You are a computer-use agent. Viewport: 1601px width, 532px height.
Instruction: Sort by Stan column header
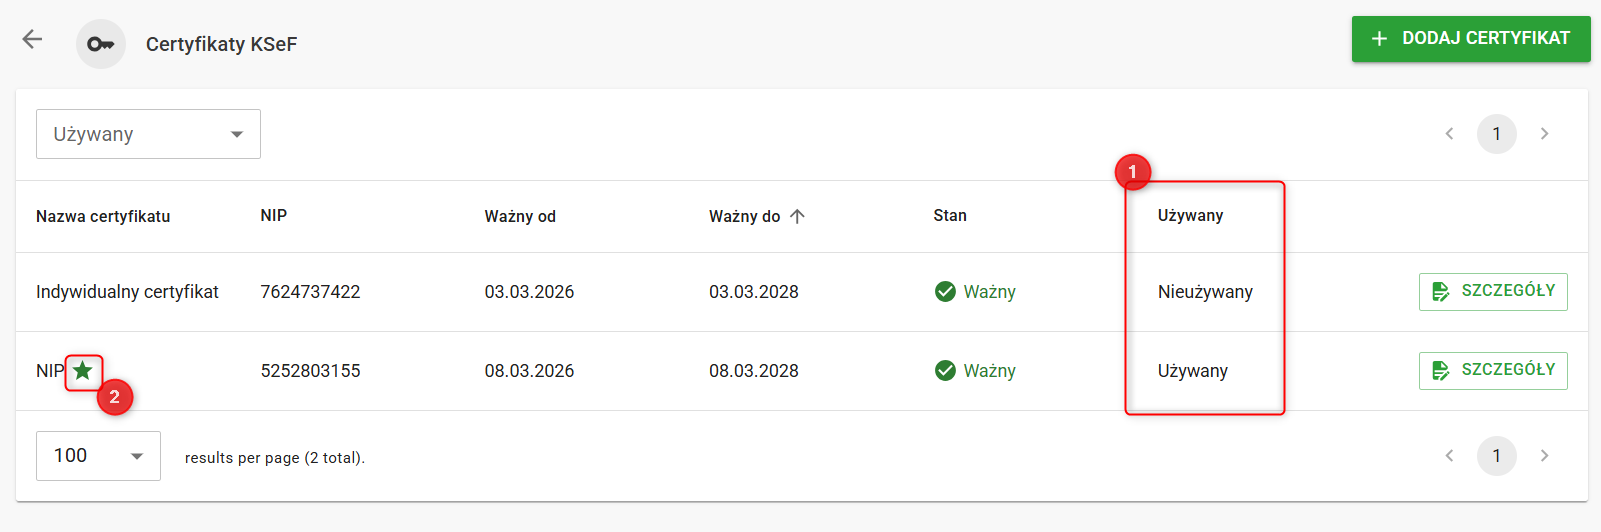point(950,216)
